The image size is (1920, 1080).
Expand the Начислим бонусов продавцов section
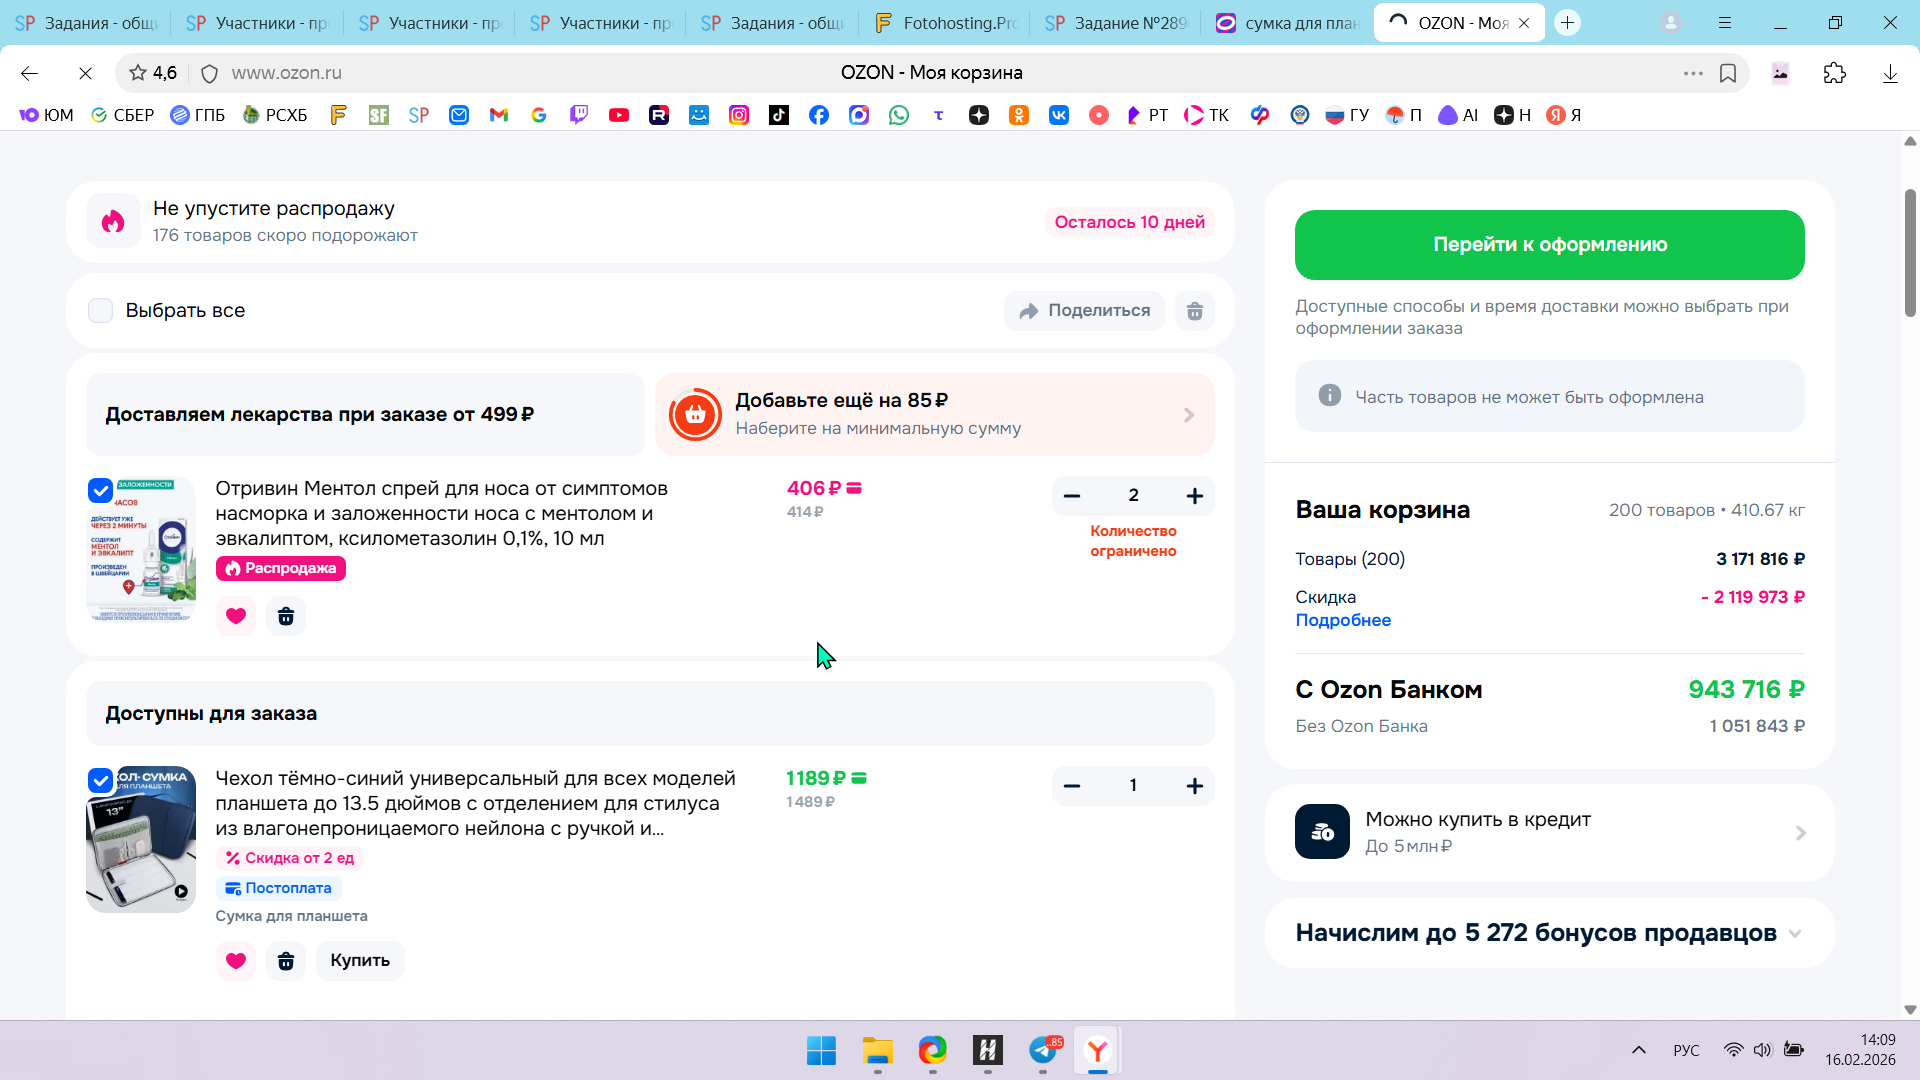coord(1795,934)
